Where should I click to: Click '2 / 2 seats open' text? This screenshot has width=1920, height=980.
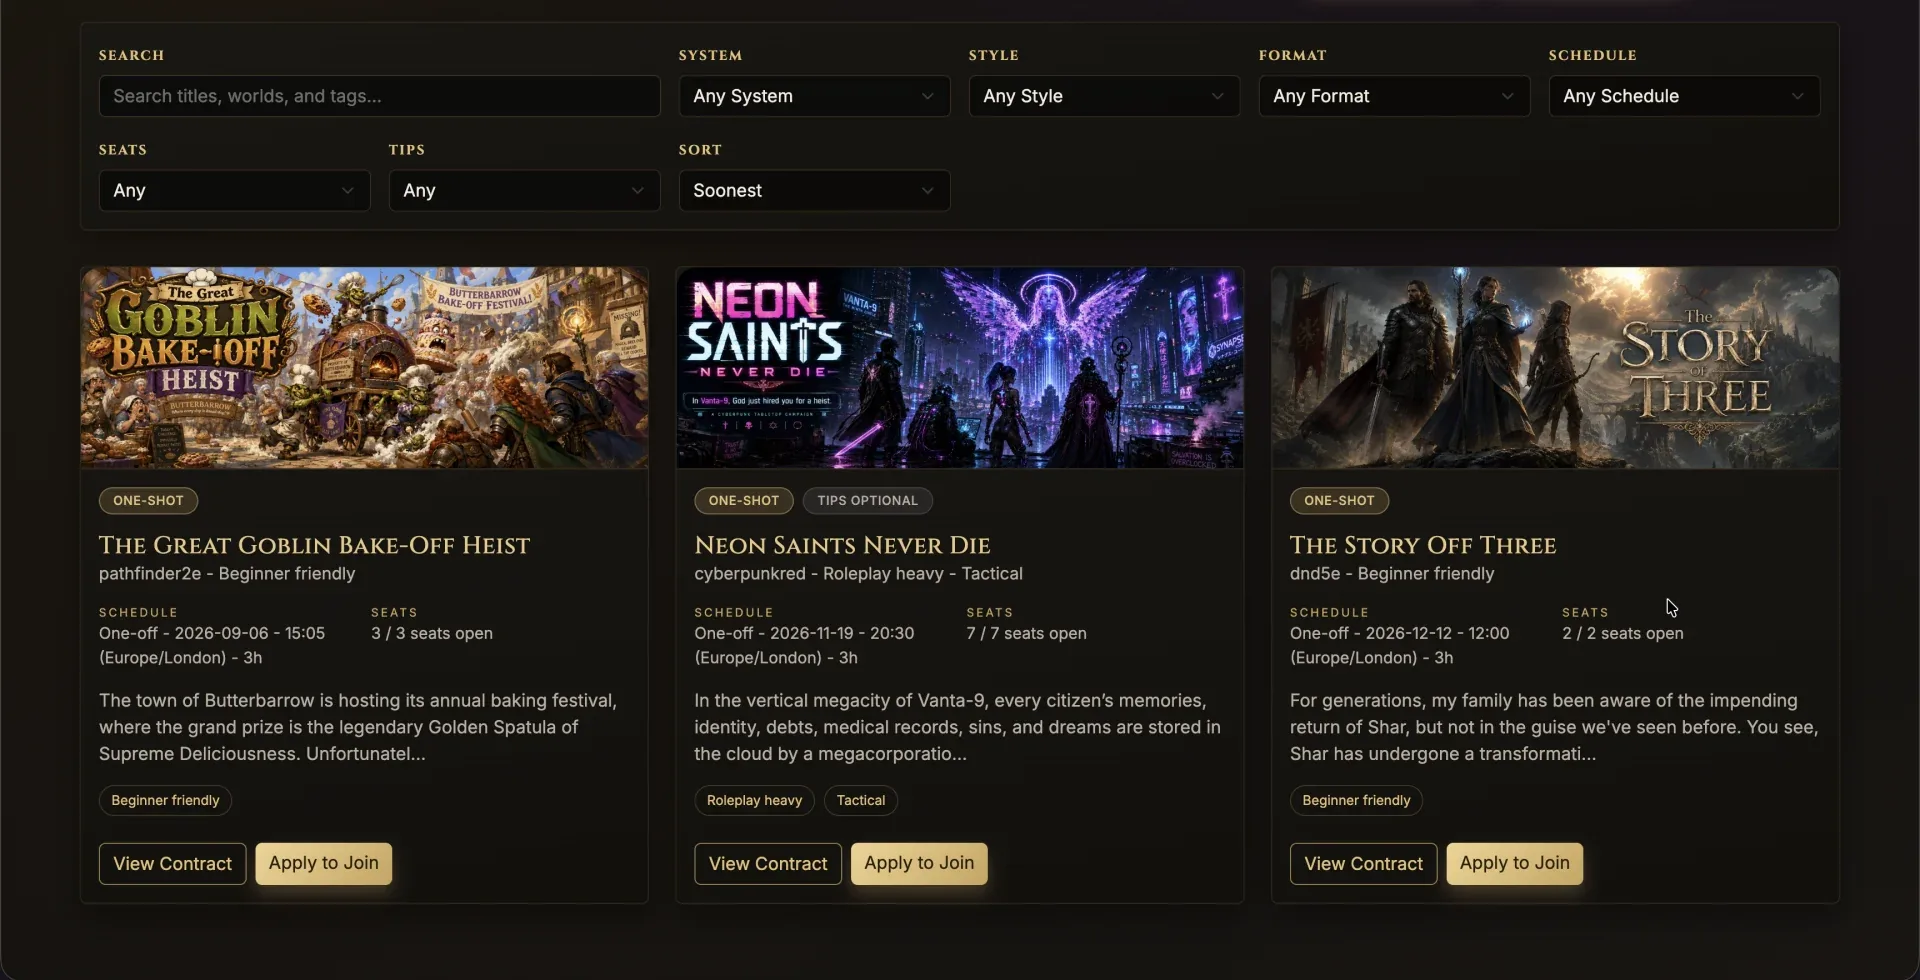point(1622,634)
